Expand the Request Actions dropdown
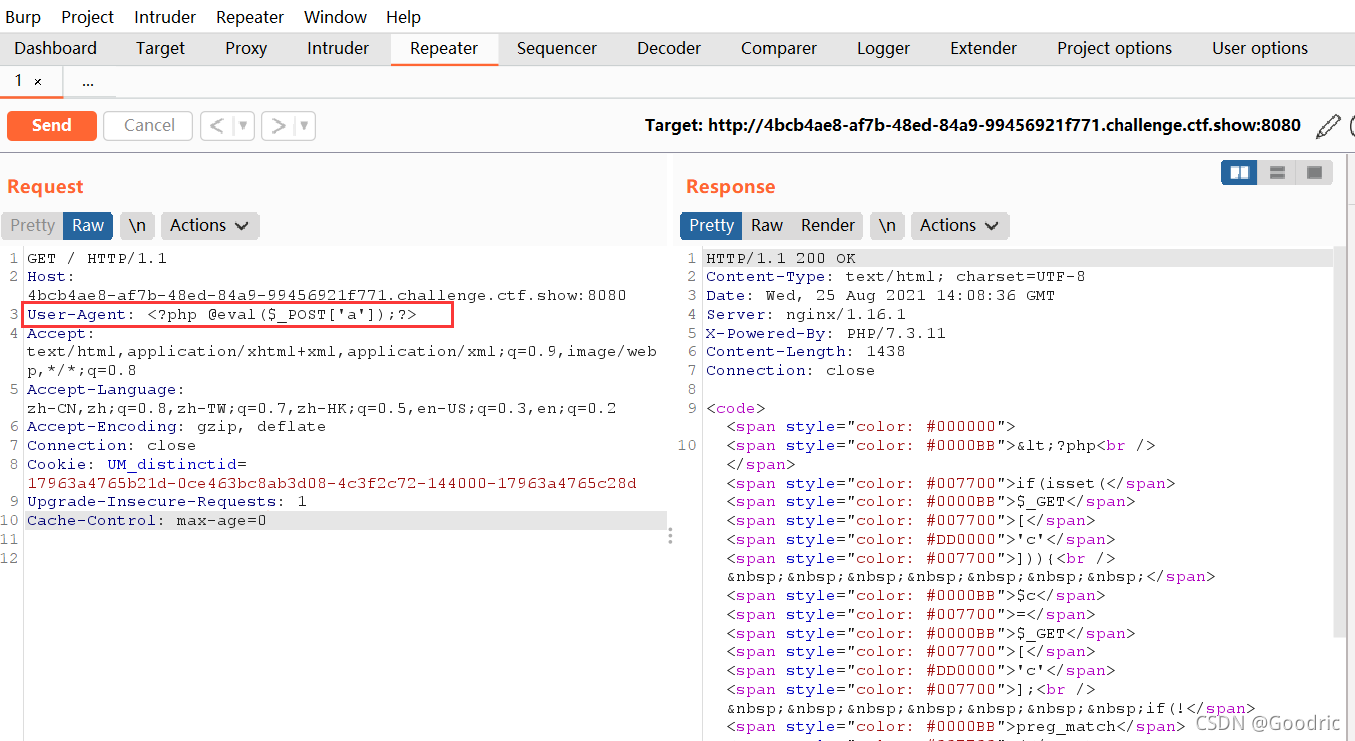Image resolution: width=1355 pixels, height=741 pixels. pyautogui.click(x=210, y=226)
